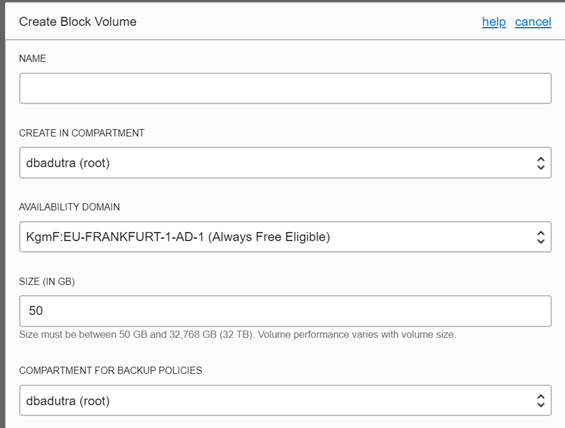Open the Create In Compartment dropdown
565x428 pixels.
click(285, 162)
